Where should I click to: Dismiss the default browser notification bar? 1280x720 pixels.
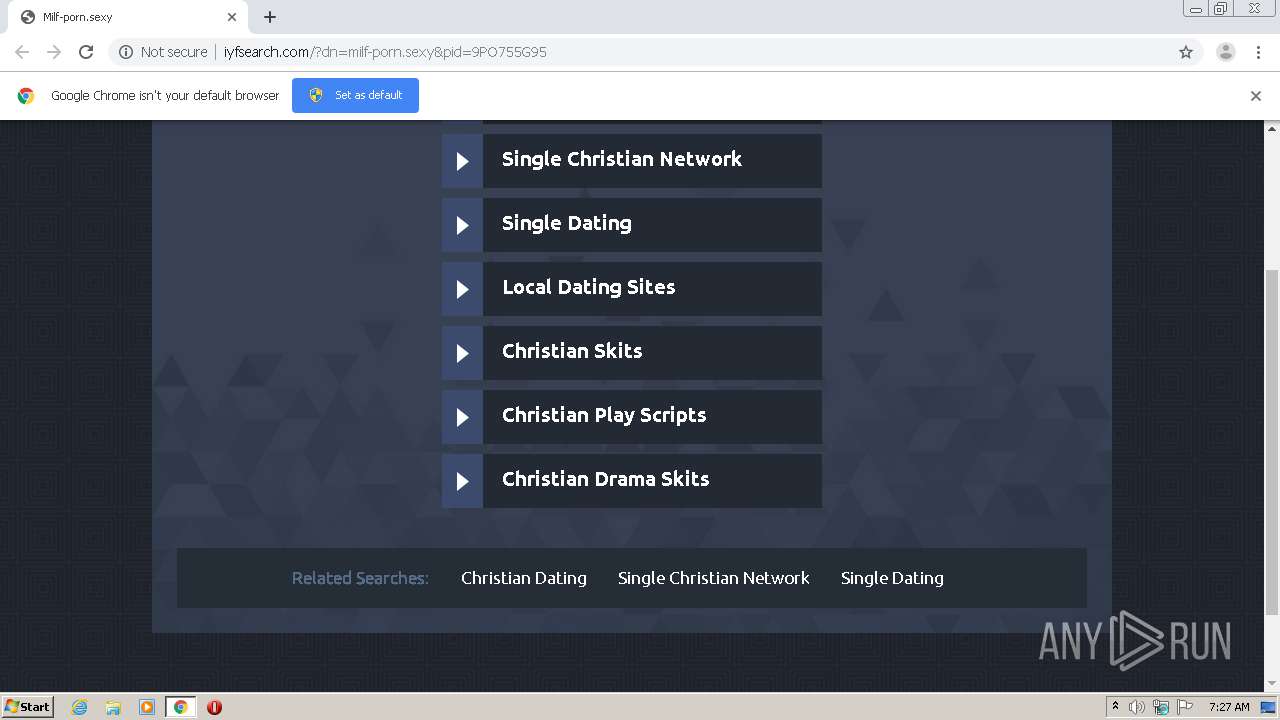point(1256,96)
